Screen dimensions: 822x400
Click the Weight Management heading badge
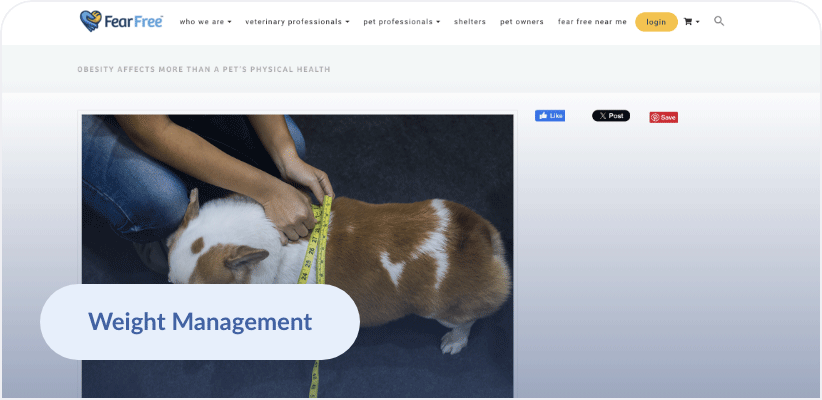pyautogui.click(x=200, y=322)
